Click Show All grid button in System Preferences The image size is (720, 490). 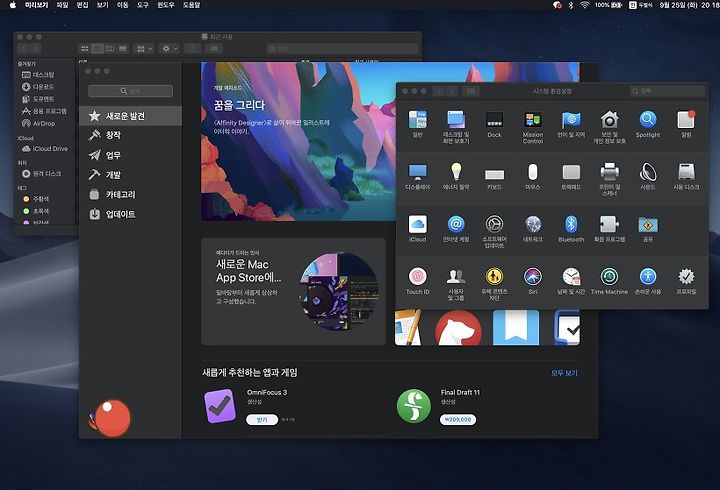click(471, 91)
